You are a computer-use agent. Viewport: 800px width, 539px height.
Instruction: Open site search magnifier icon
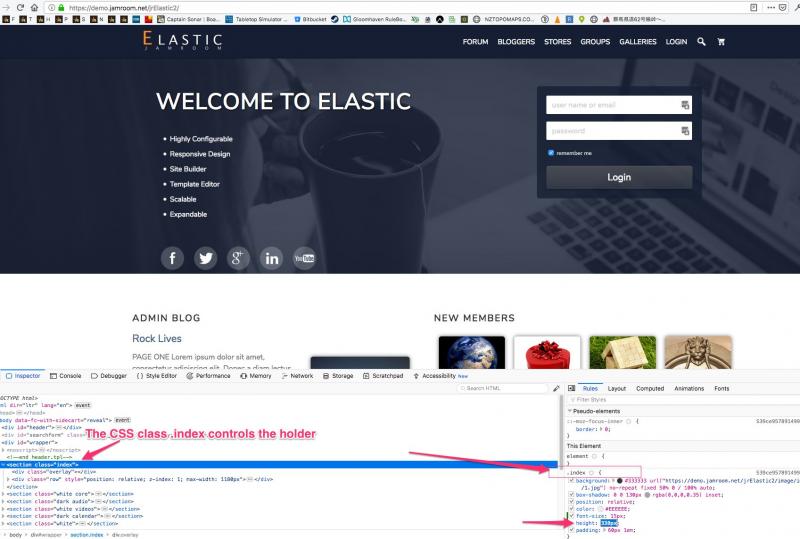[702, 42]
